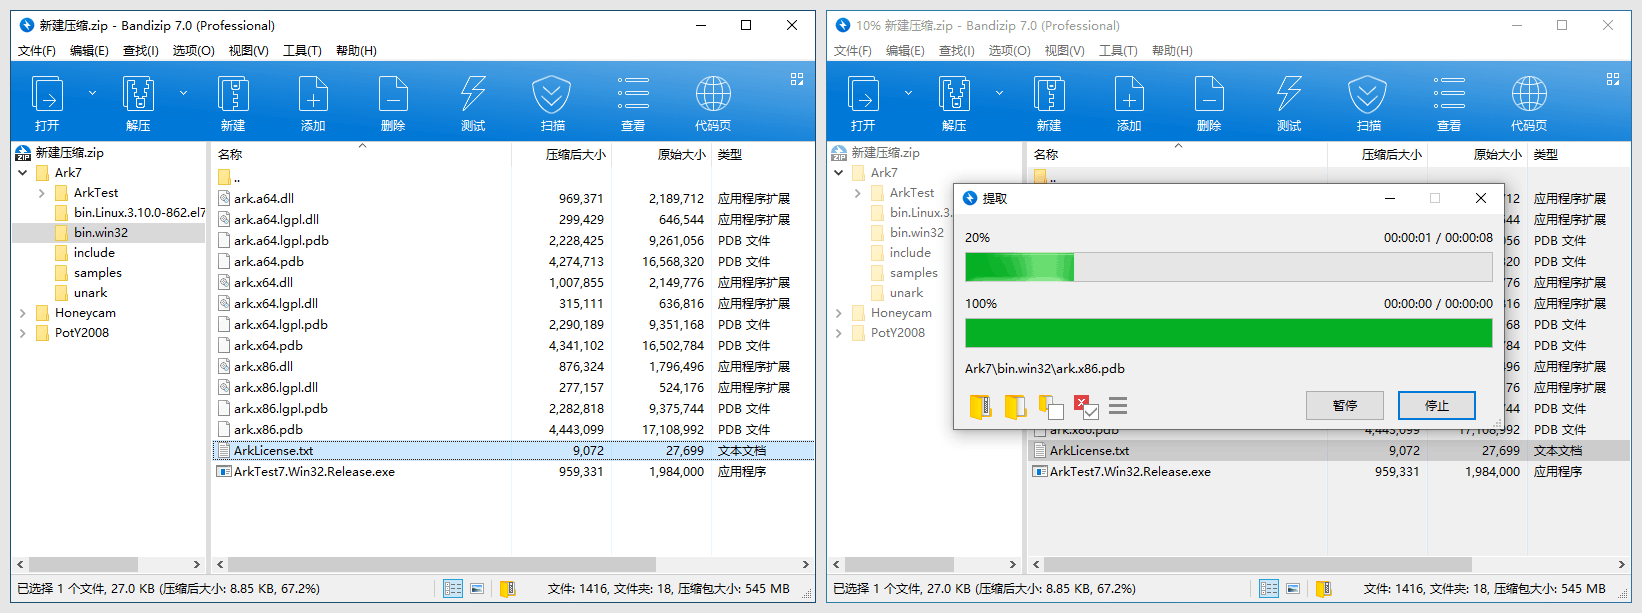
Task: Open the 工具(T) menu in left window
Action: pyautogui.click(x=302, y=51)
